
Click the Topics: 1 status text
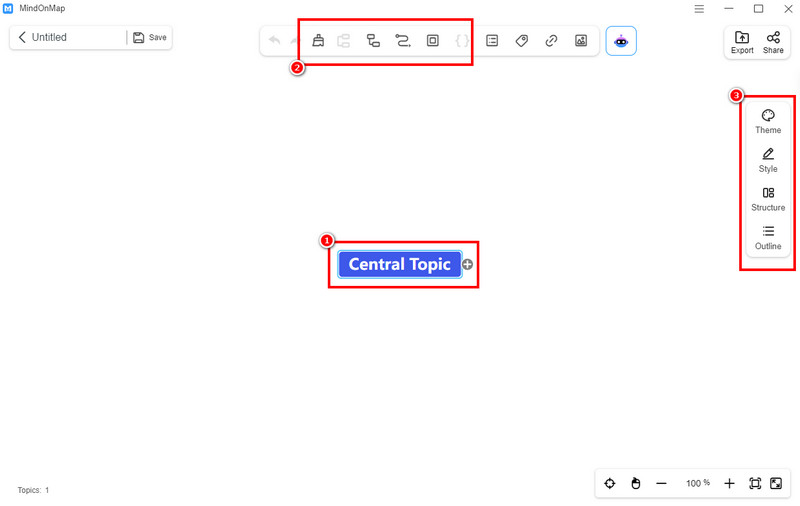(x=33, y=490)
